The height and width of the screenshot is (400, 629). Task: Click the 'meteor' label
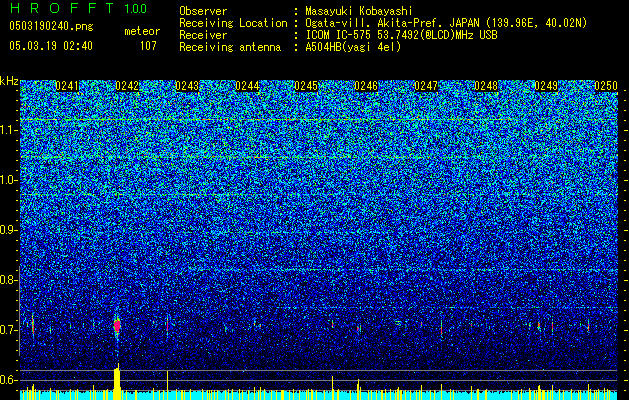[142, 31]
